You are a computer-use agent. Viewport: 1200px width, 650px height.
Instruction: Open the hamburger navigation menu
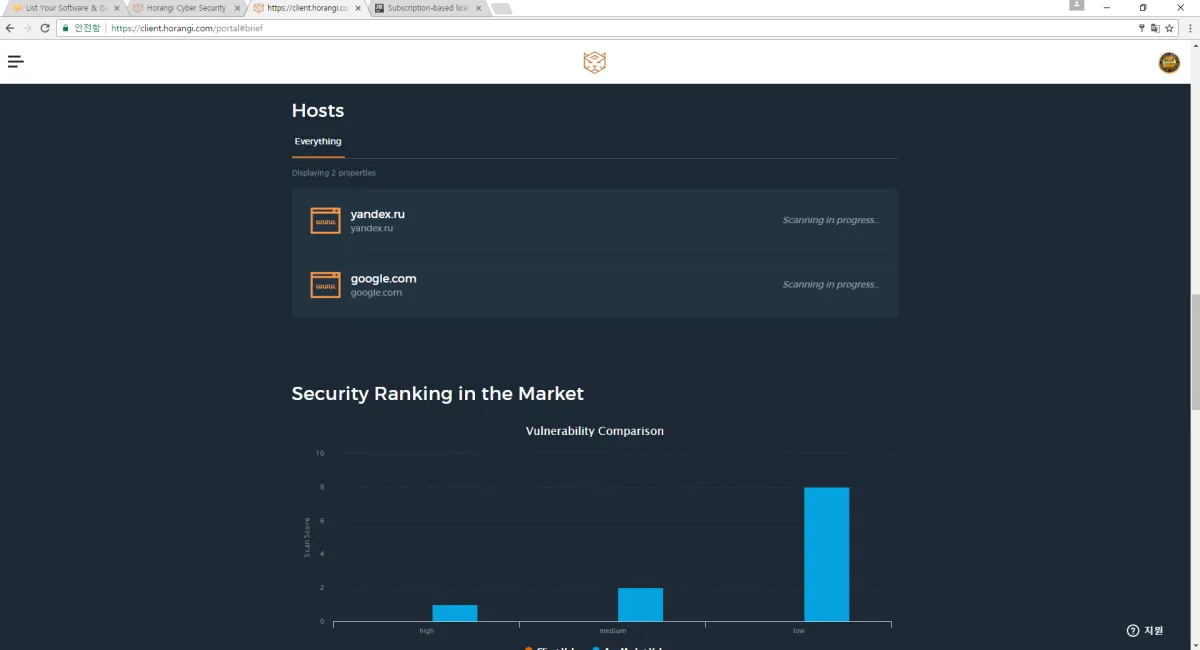[15, 62]
